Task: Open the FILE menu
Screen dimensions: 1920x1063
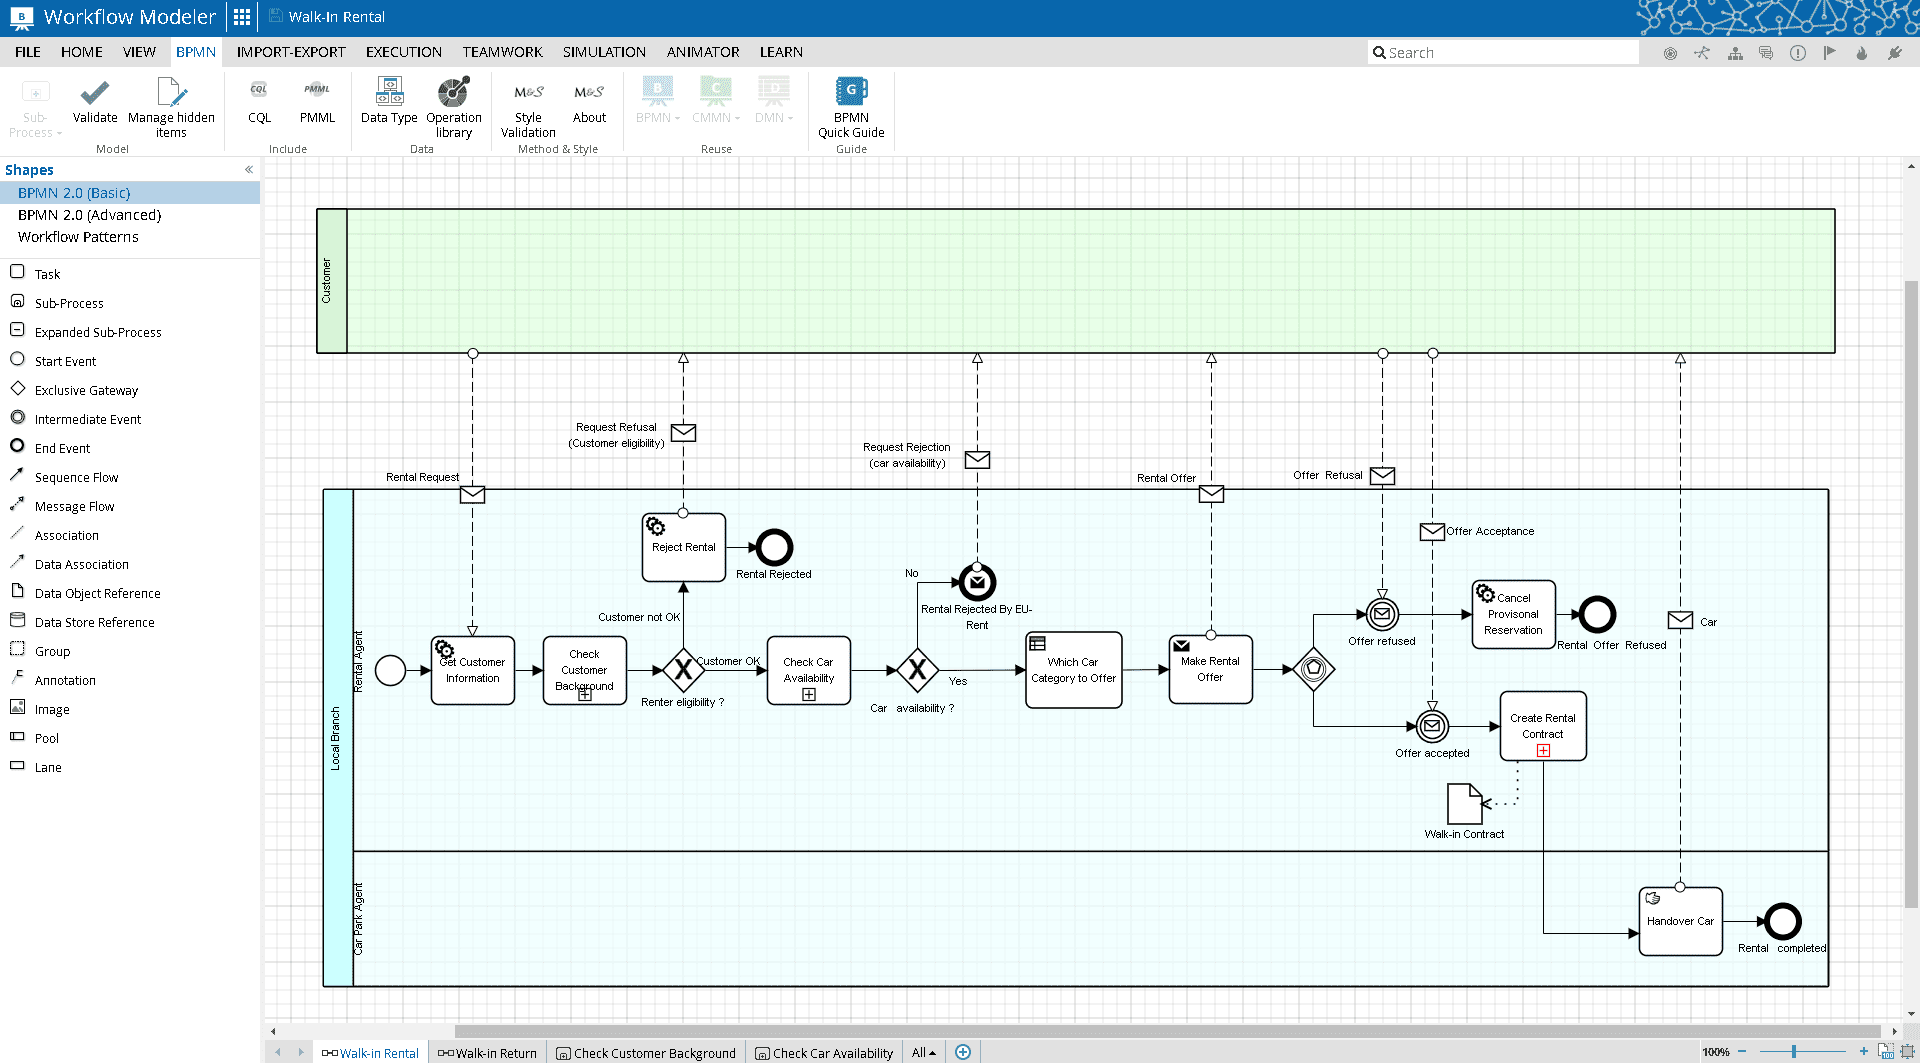Action: pyautogui.click(x=28, y=52)
